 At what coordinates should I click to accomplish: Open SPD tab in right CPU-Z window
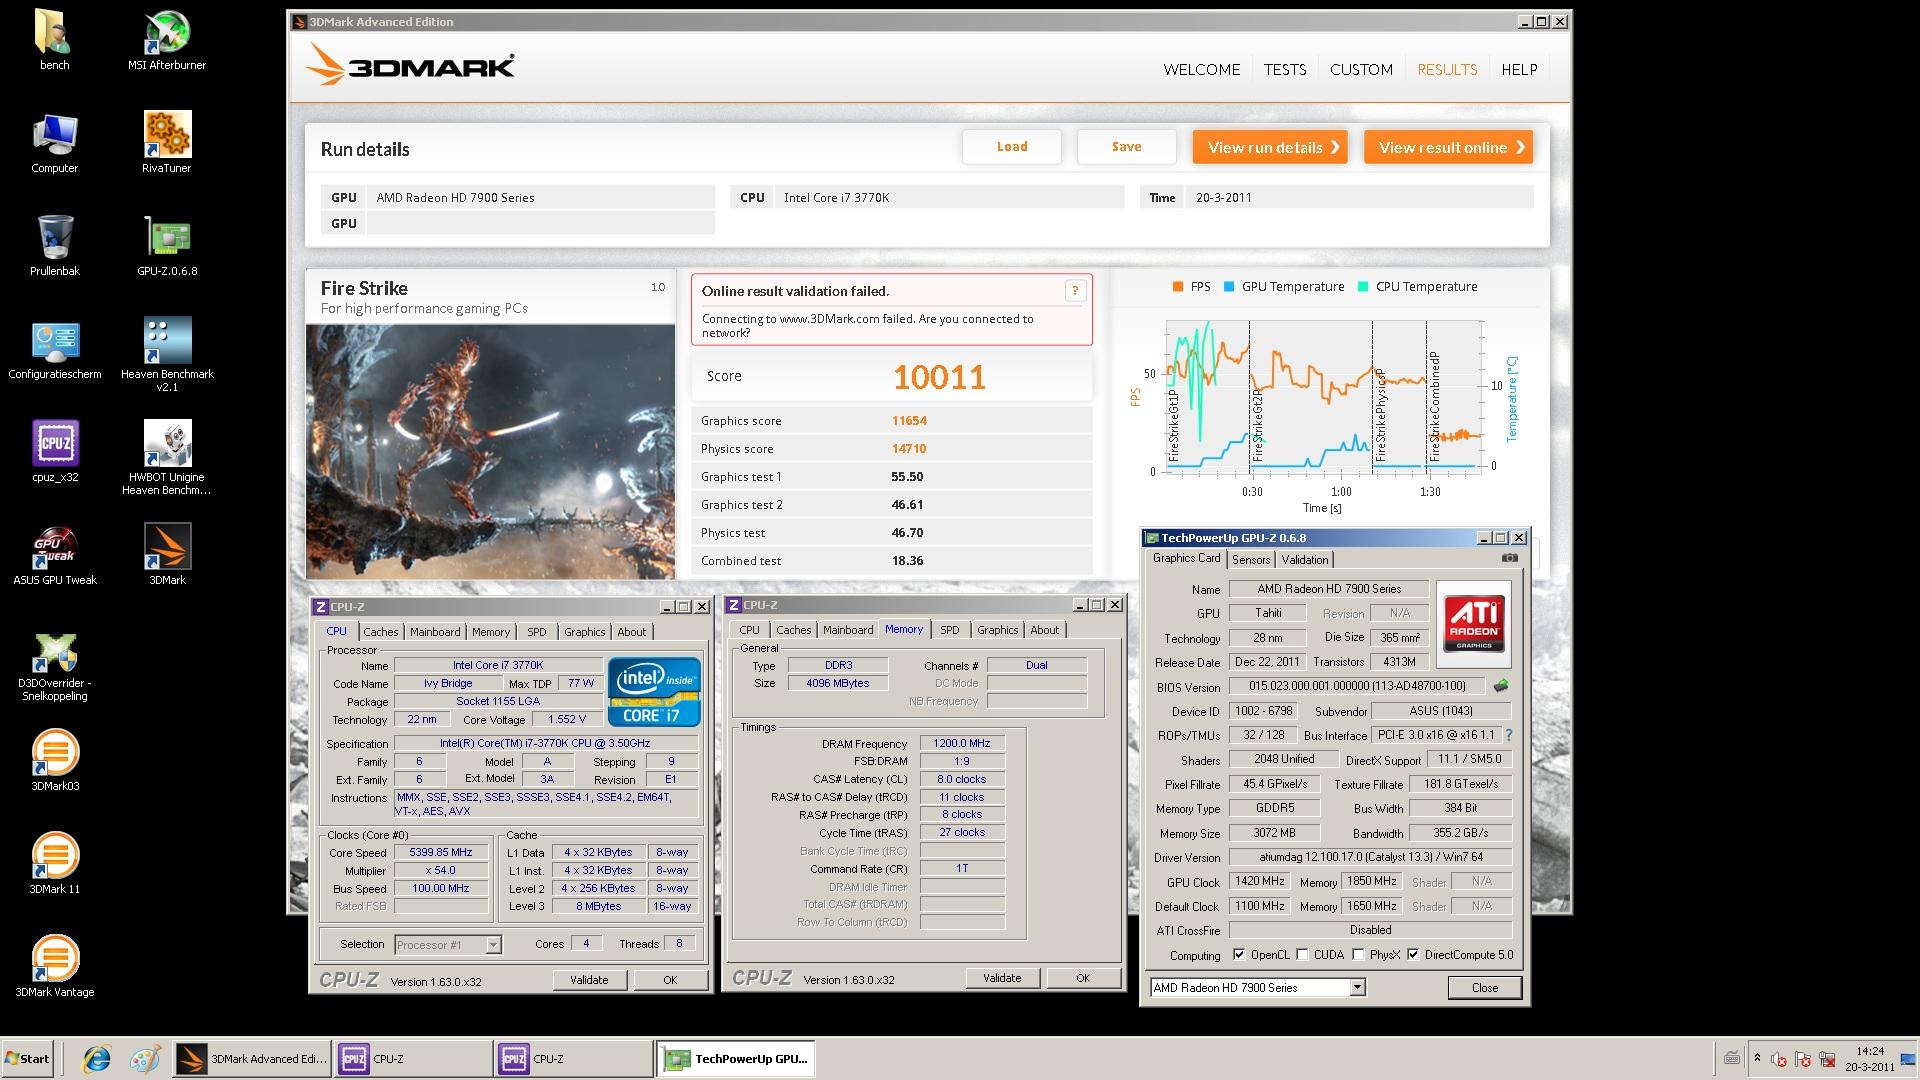pyautogui.click(x=950, y=630)
